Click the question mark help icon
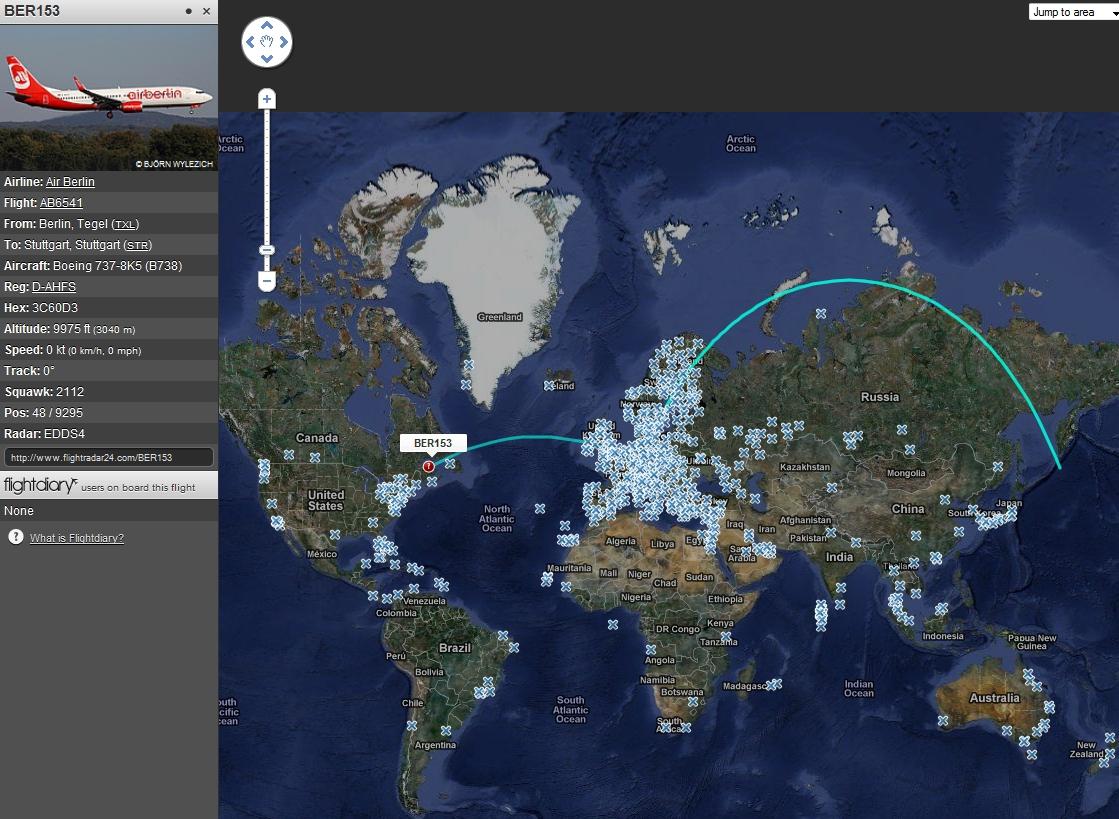The image size is (1119, 819). pos(16,537)
